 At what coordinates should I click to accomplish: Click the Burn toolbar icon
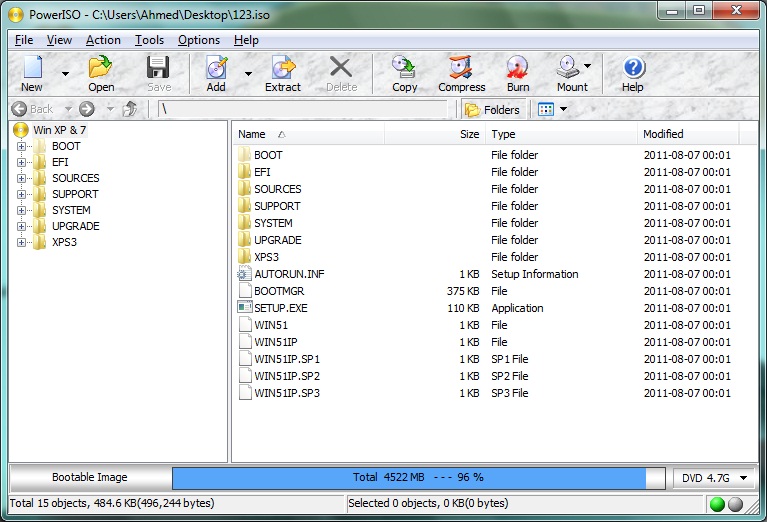(517, 67)
